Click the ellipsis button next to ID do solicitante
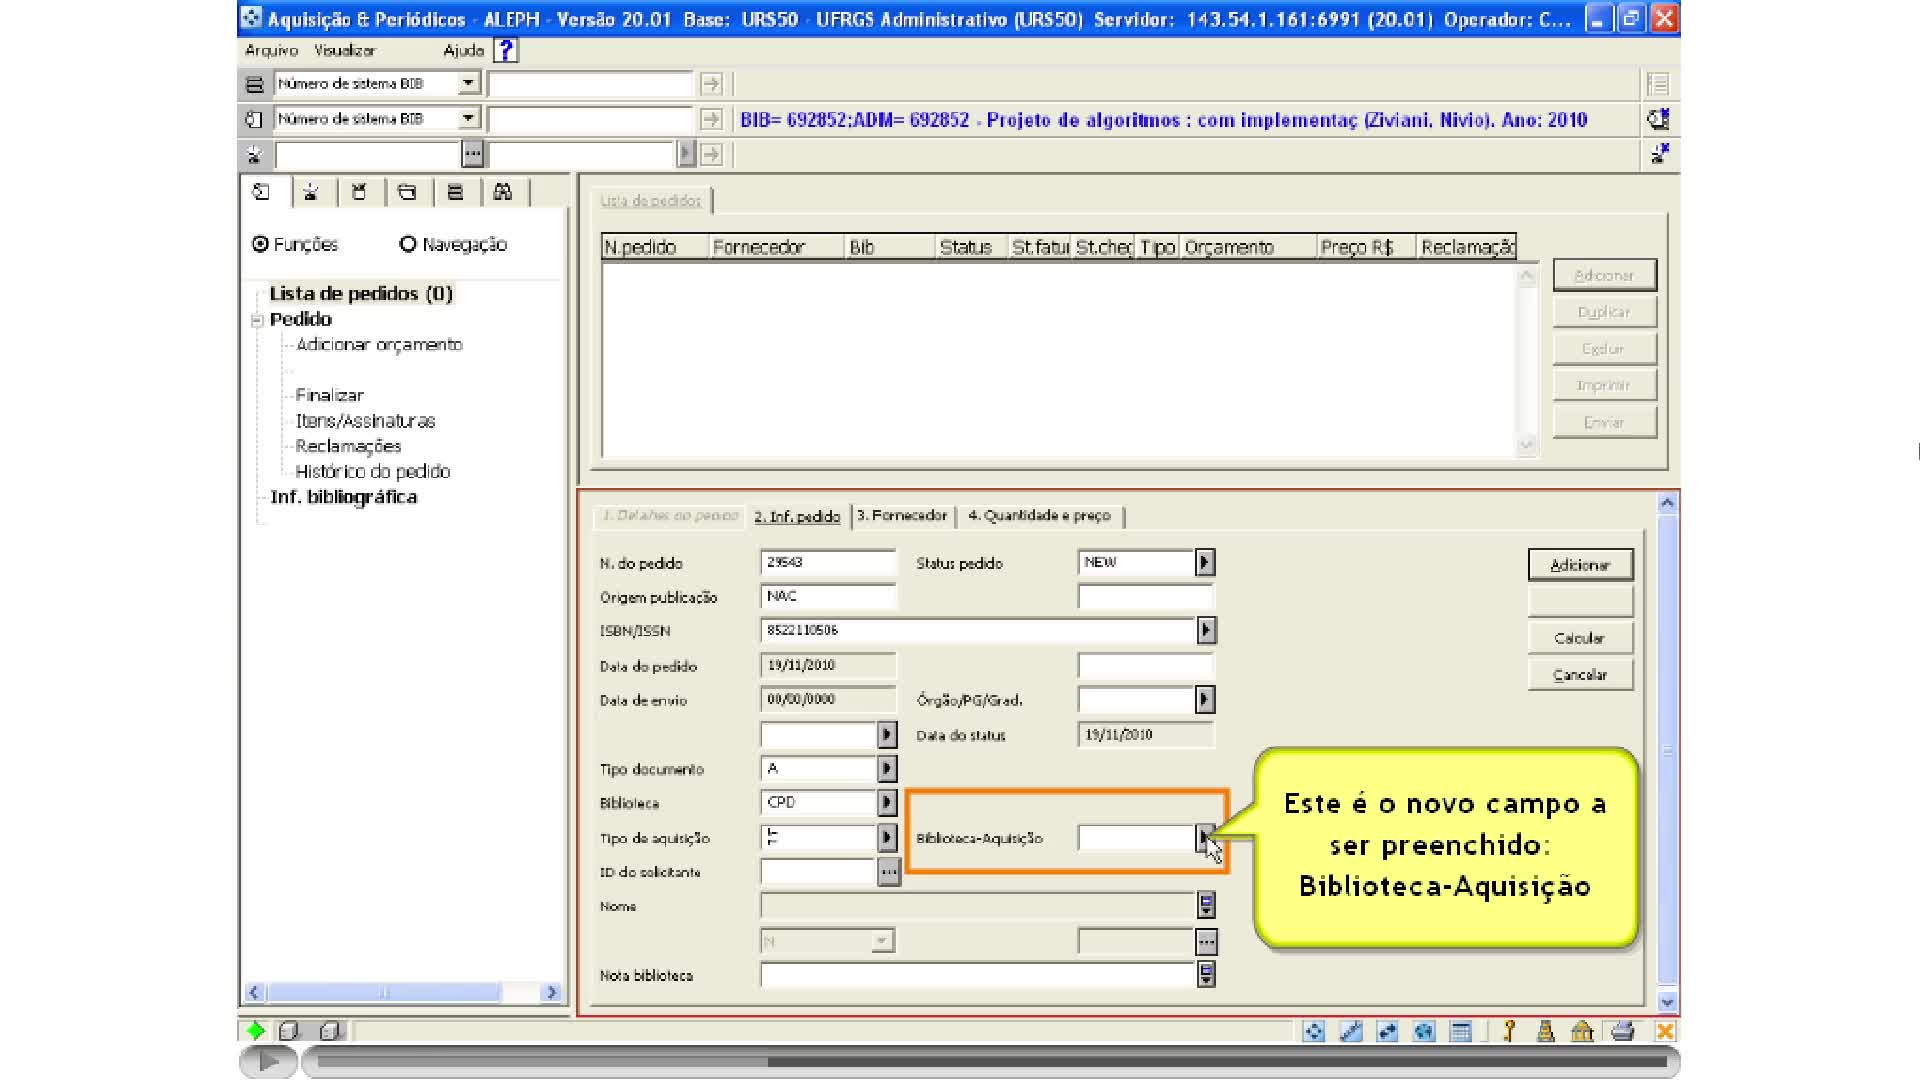The width and height of the screenshot is (1920, 1080). tap(889, 872)
